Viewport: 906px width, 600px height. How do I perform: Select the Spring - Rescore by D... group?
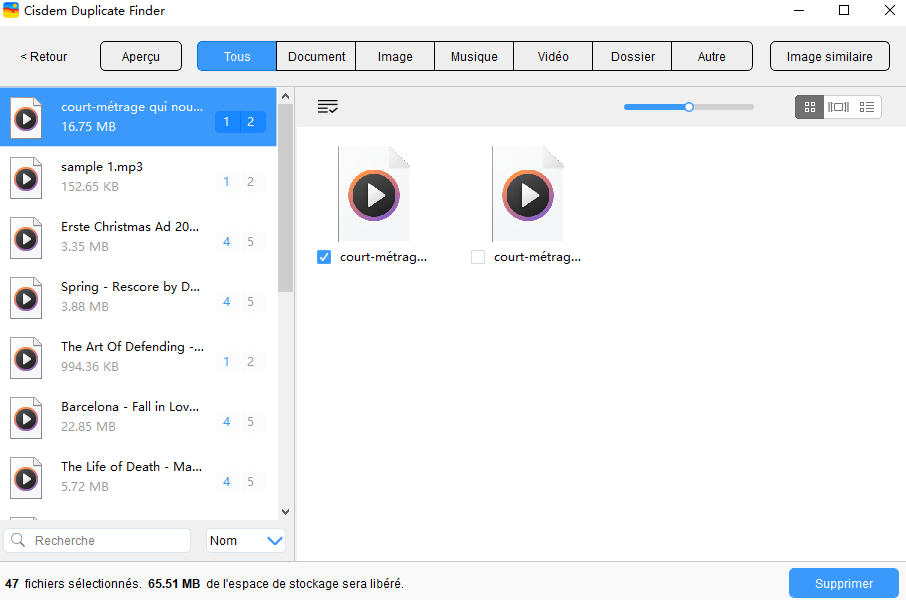click(x=138, y=297)
